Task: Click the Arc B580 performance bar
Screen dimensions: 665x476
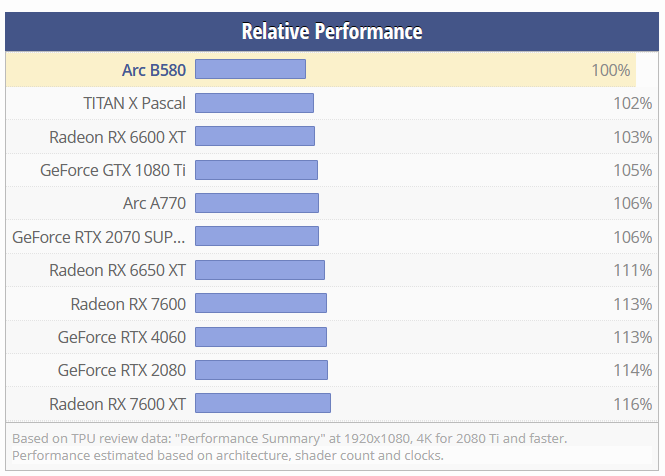Action: click(250, 69)
